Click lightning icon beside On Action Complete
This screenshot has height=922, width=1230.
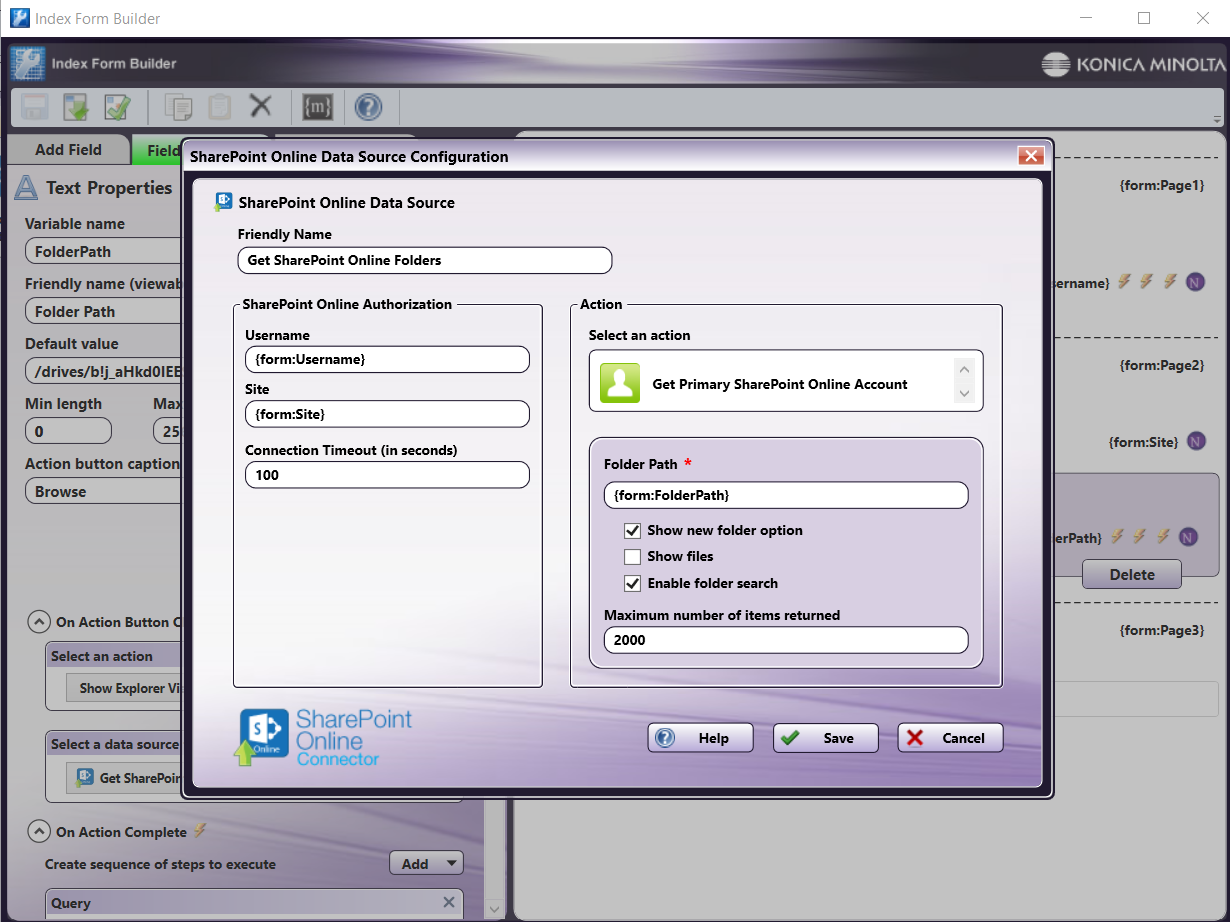[200, 830]
